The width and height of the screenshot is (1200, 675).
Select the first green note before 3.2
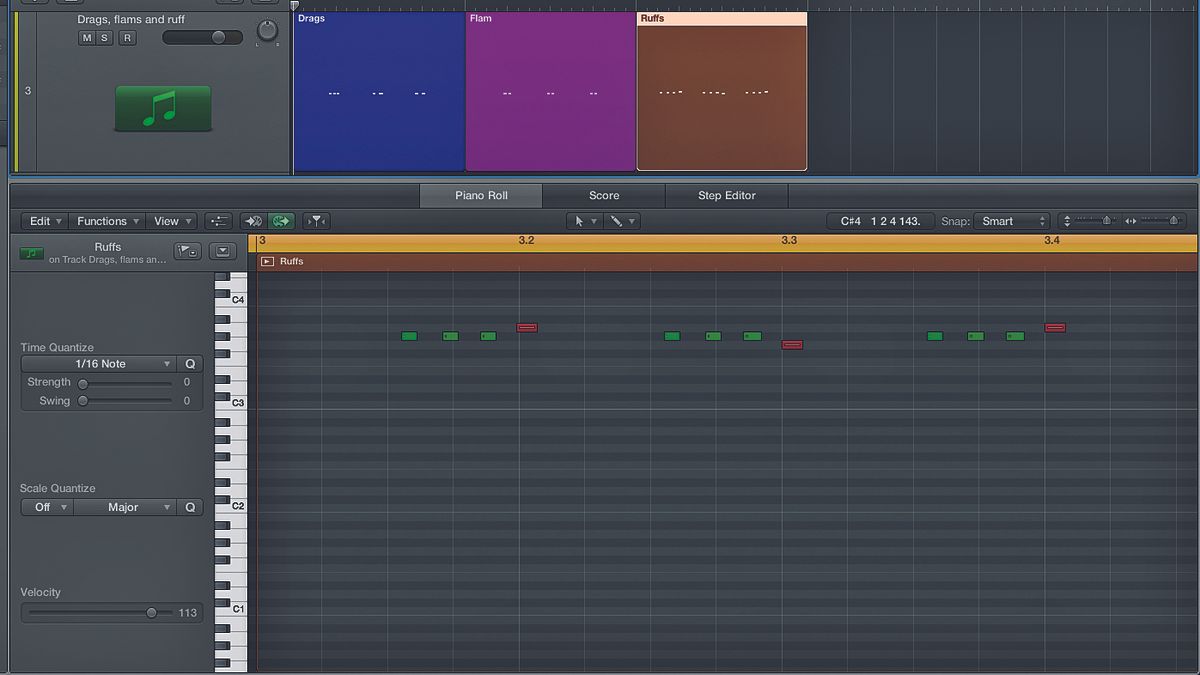[409, 336]
